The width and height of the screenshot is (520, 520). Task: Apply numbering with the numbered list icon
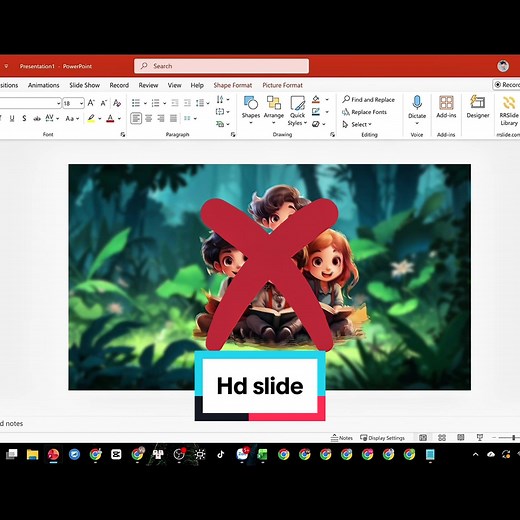[x=155, y=103]
